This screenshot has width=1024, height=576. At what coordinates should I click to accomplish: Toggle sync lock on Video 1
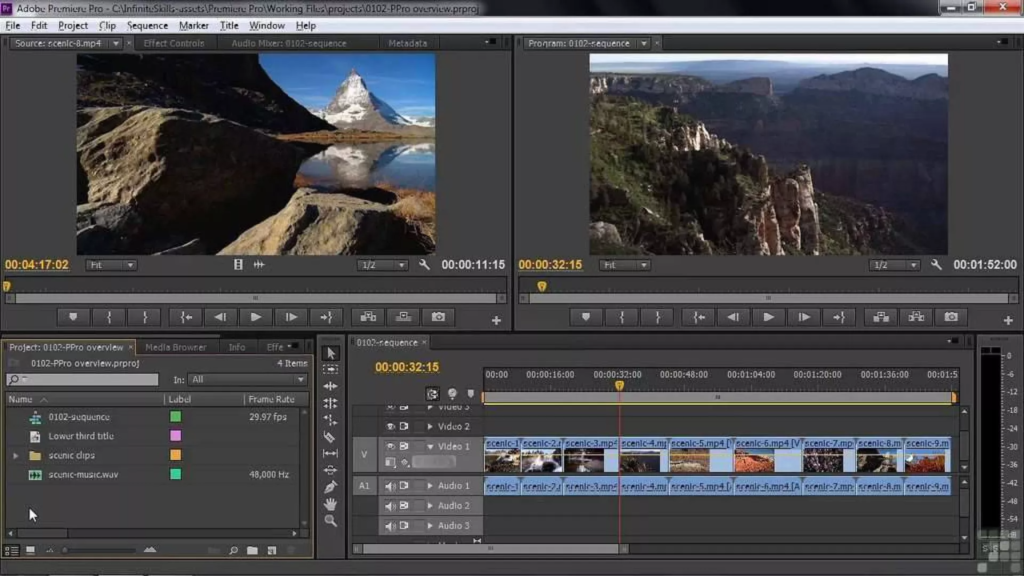(x=404, y=446)
